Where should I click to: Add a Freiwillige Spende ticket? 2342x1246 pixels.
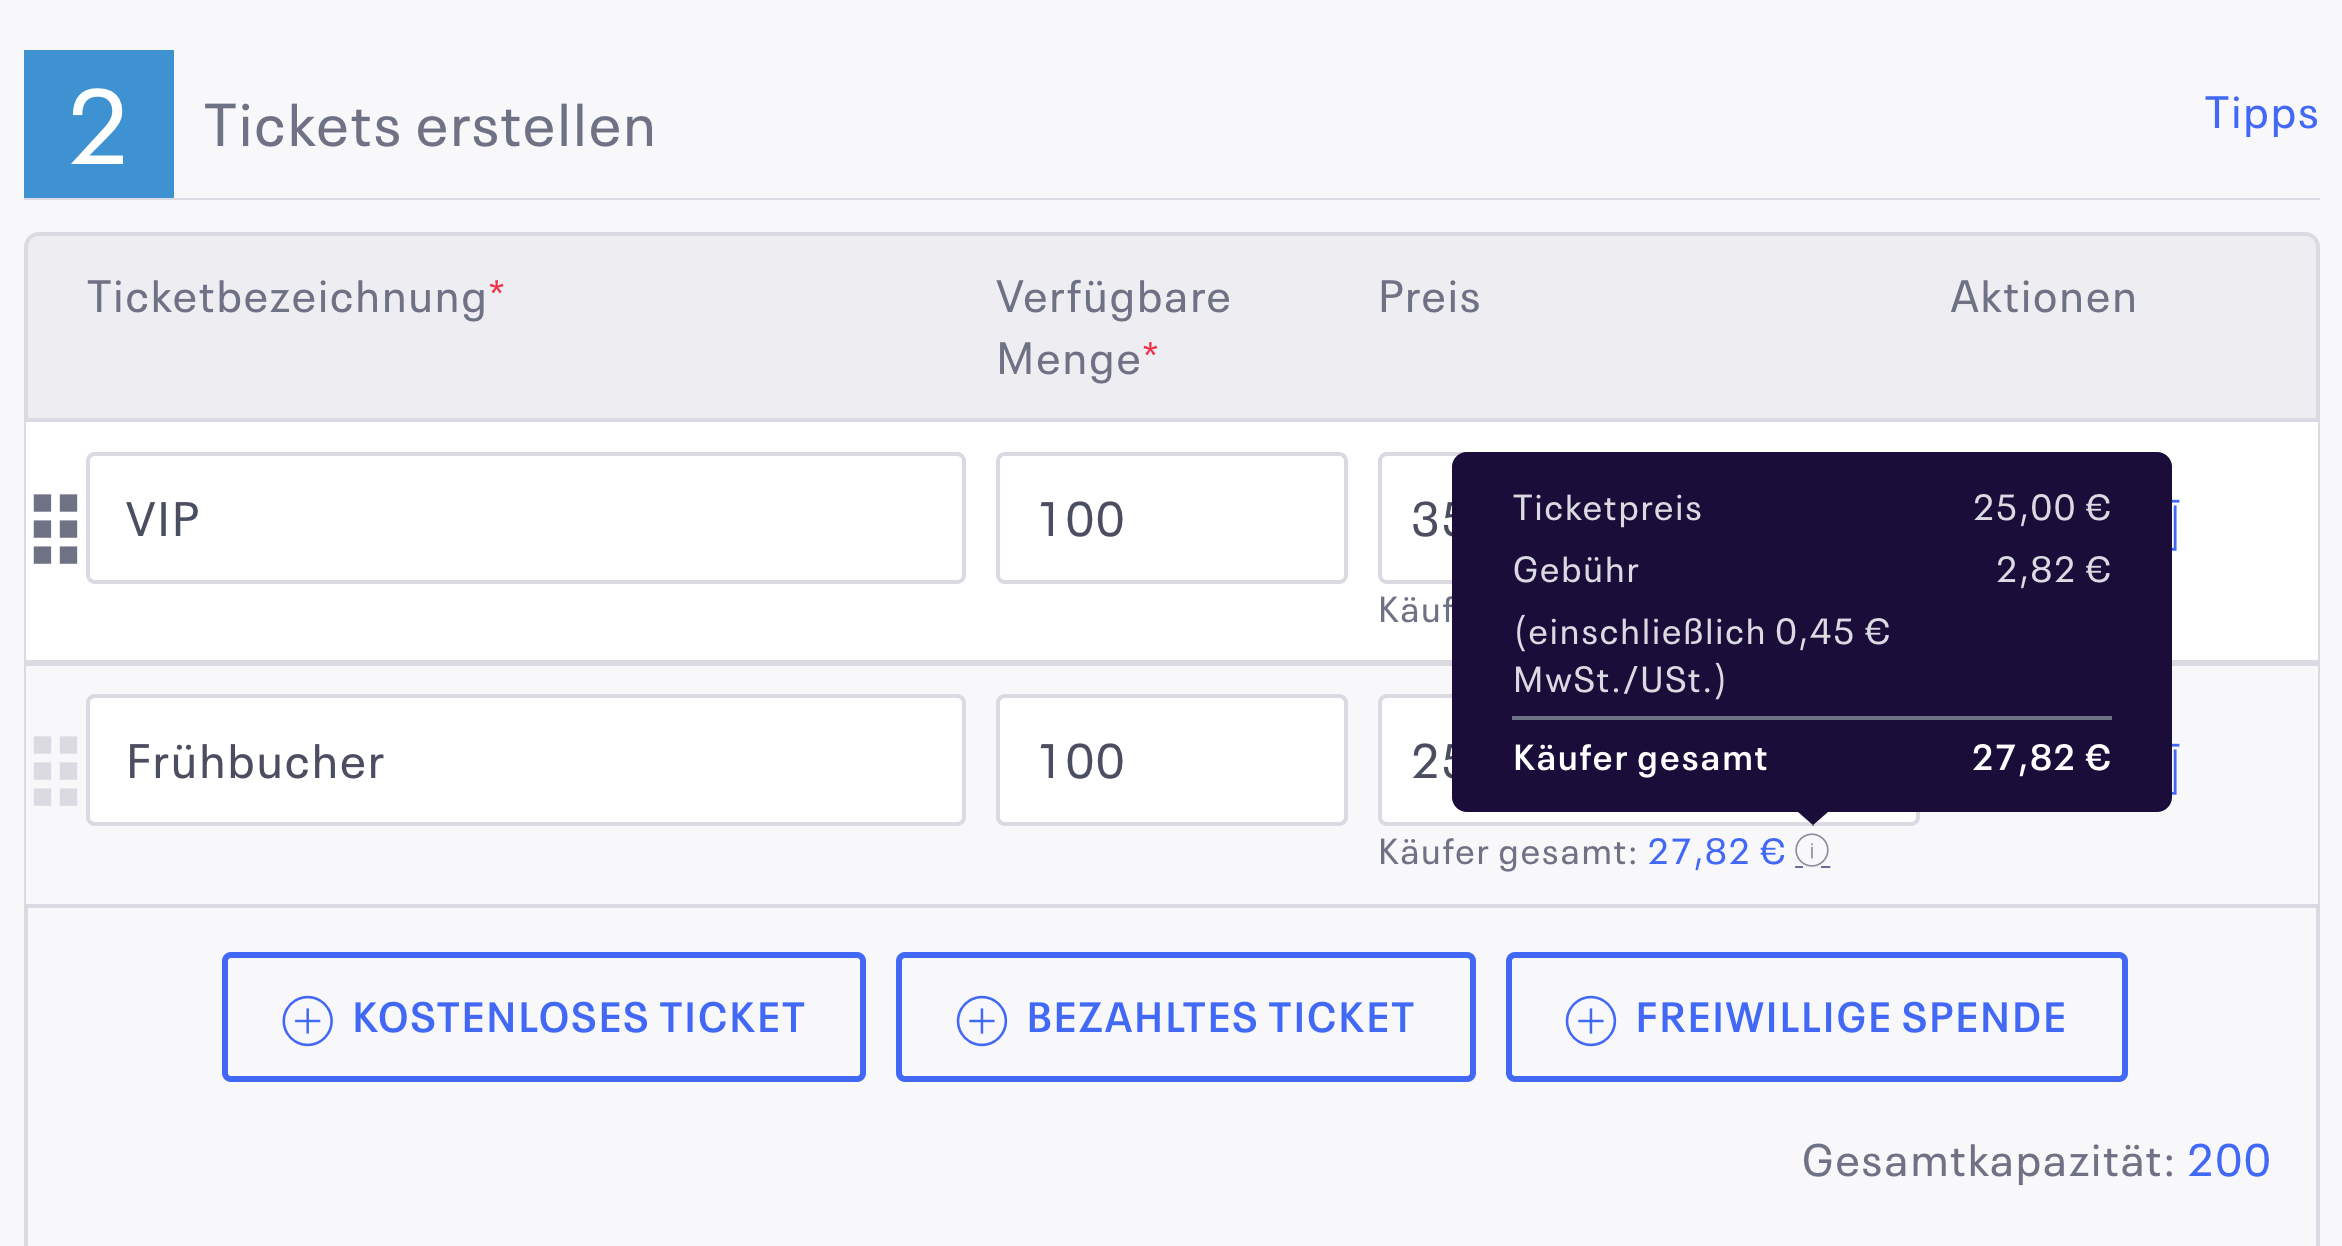1816,1017
